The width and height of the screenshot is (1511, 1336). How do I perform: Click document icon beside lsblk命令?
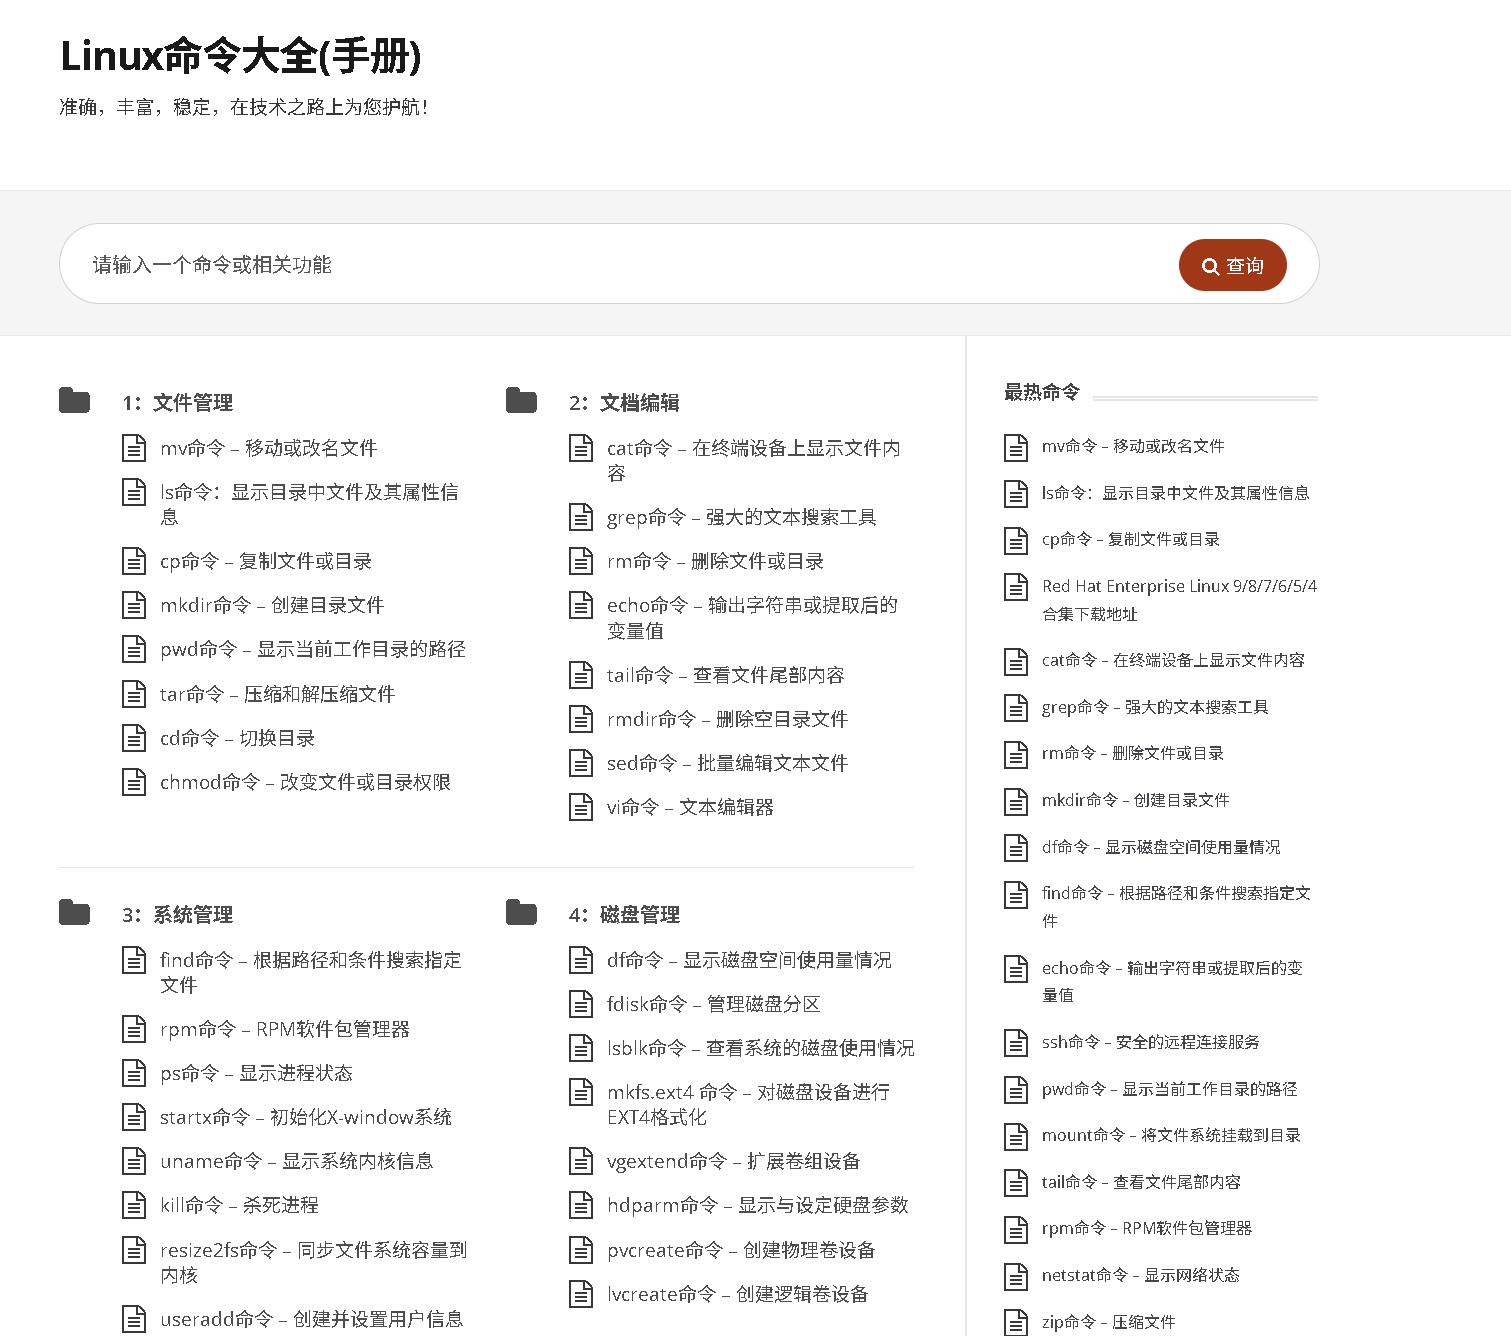tap(581, 1048)
